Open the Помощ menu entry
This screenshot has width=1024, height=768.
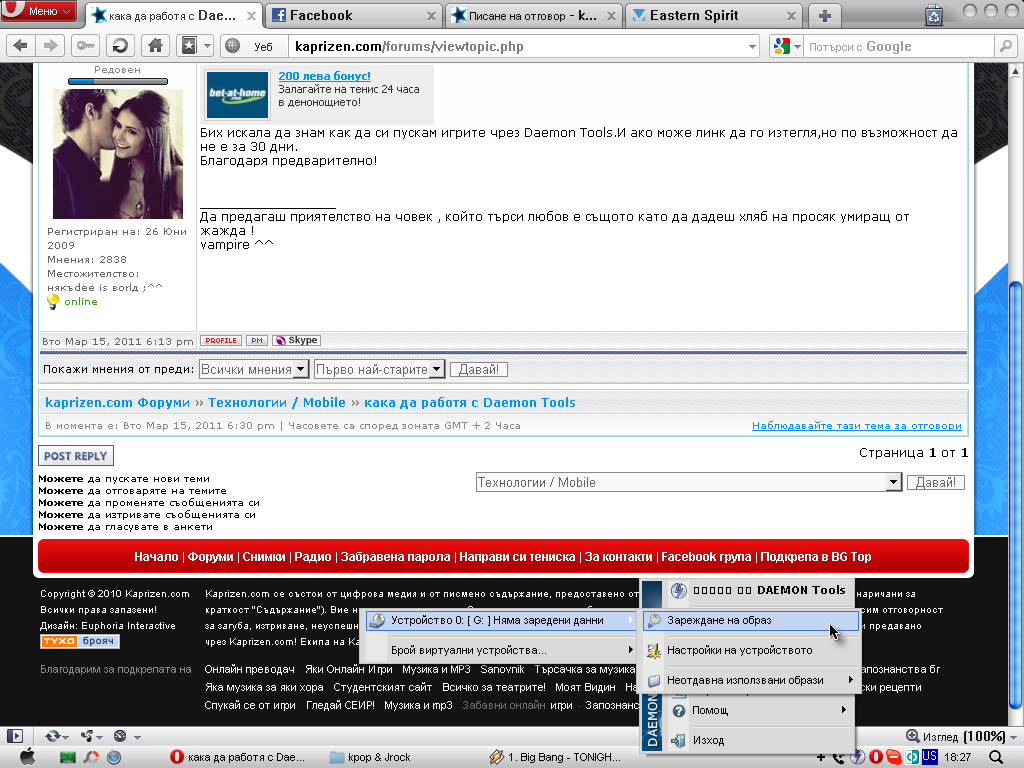tap(760, 711)
